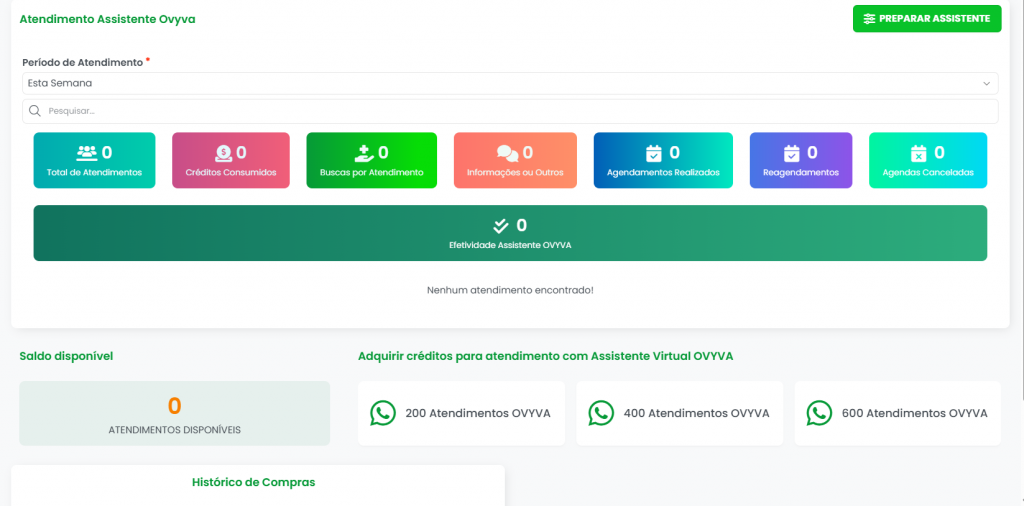Click the coin icon on Créditos Consumidos card
1024x506 pixels.
pos(223,153)
